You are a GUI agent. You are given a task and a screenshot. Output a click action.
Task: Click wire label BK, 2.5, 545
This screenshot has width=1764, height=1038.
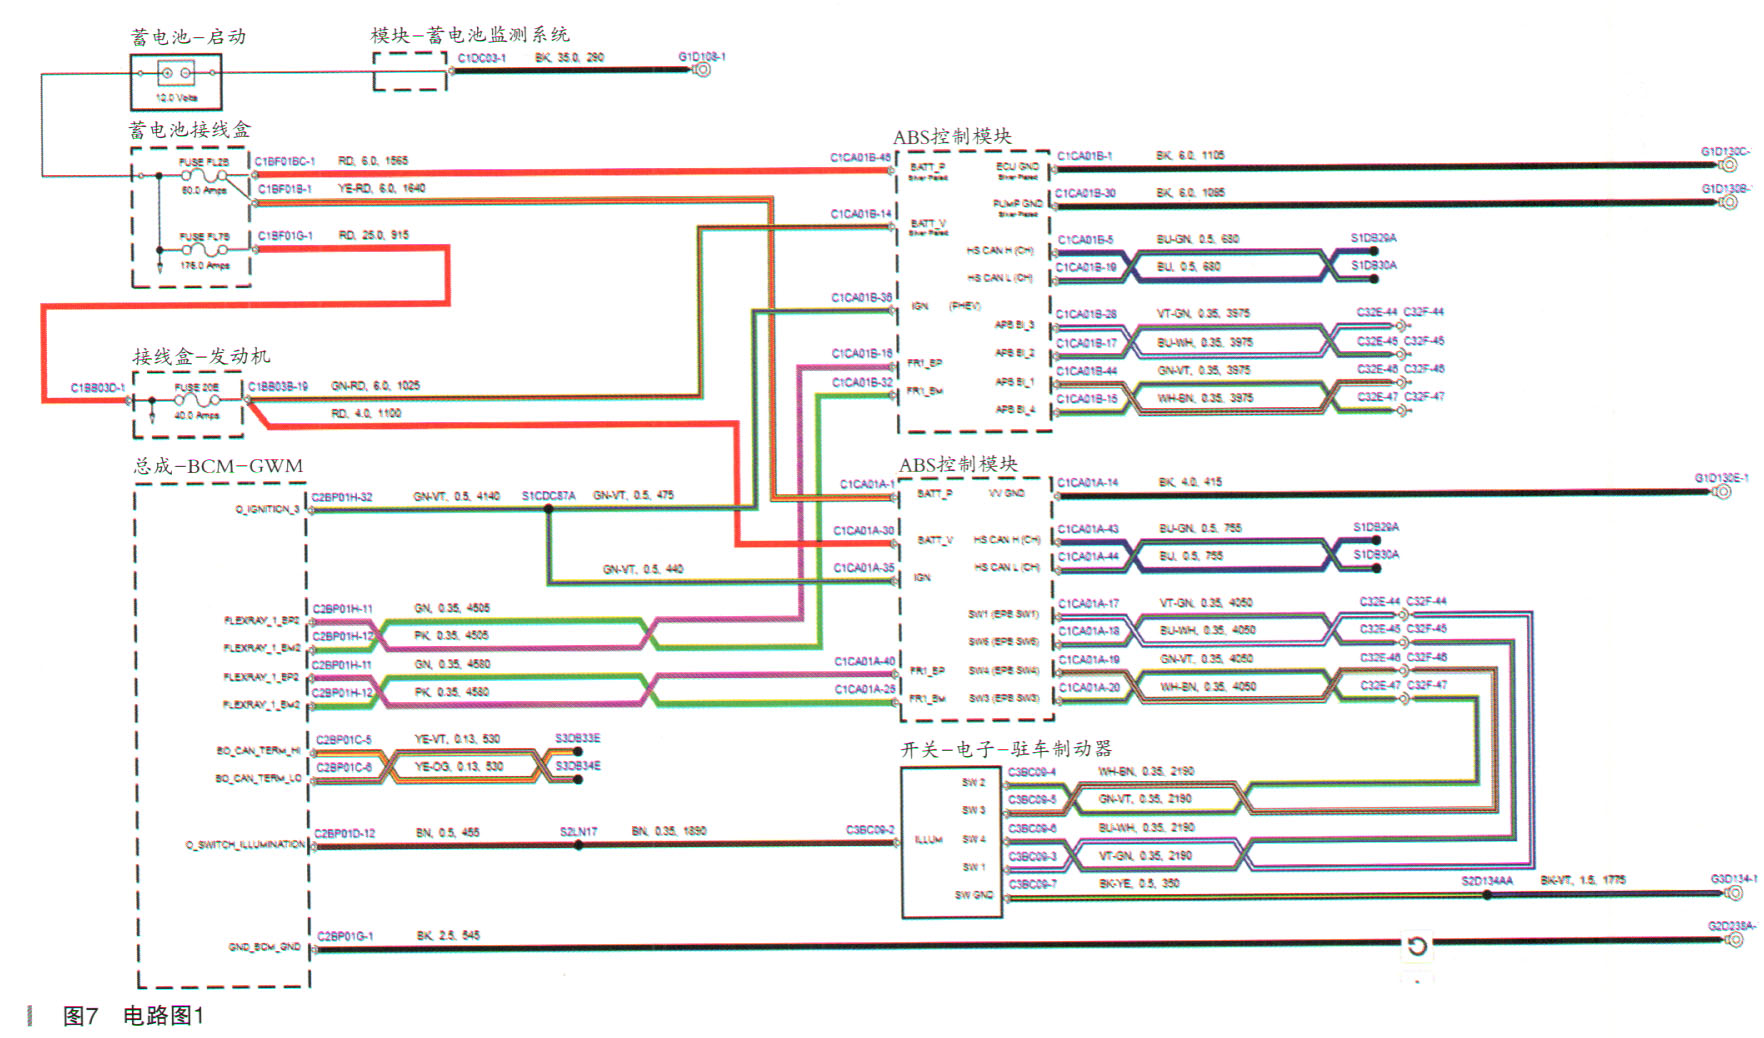448,936
